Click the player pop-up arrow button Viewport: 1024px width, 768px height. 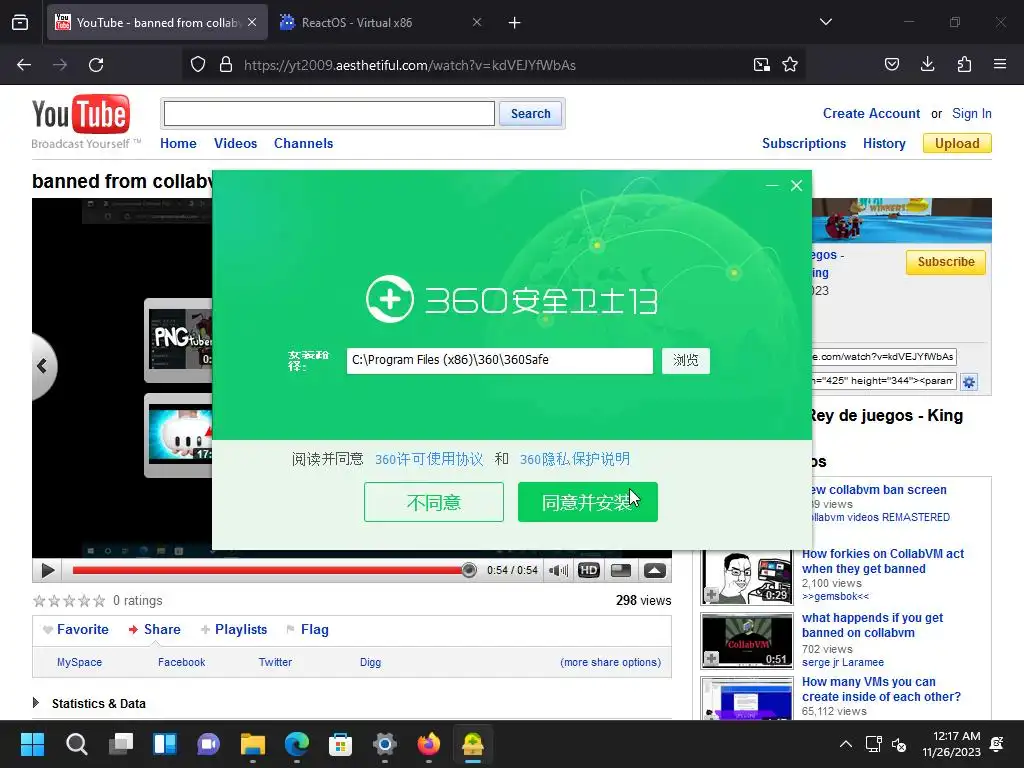(x=655, y=571)
